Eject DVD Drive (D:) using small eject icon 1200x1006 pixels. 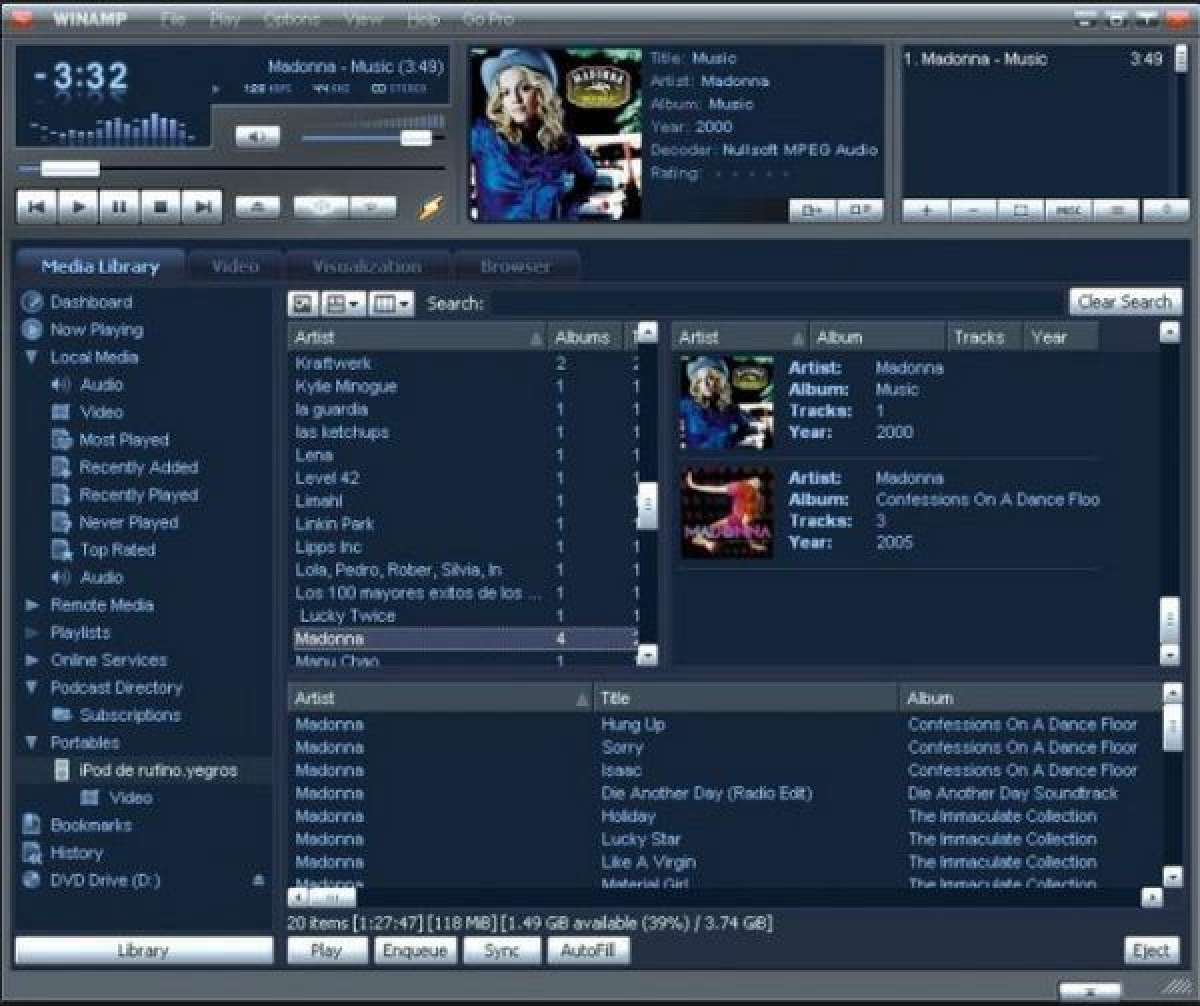(259, 880)
